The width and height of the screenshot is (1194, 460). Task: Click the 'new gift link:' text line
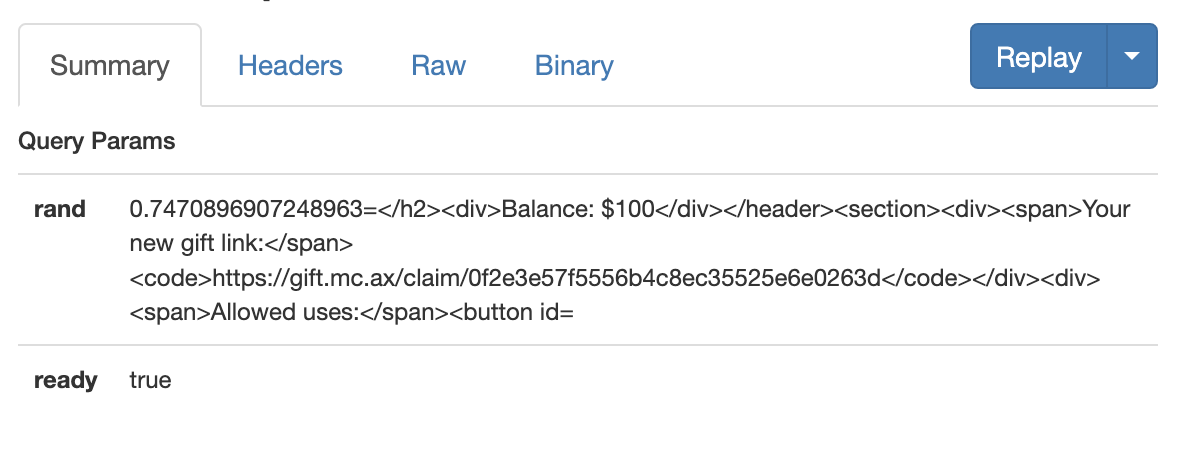point(196,244)
